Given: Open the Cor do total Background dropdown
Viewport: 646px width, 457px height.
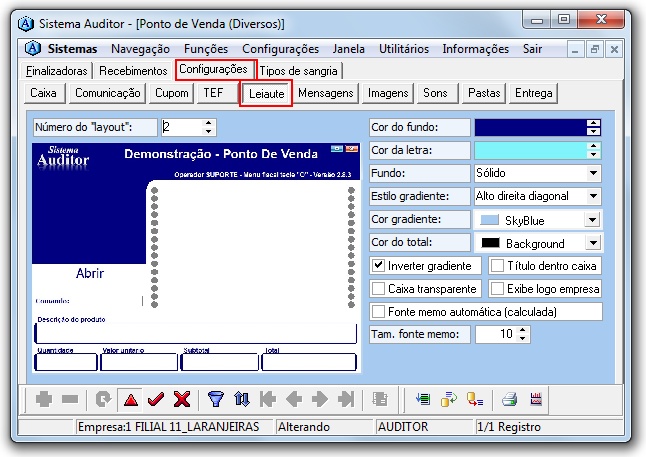Looking at the screenshot, I should [593, 243].
